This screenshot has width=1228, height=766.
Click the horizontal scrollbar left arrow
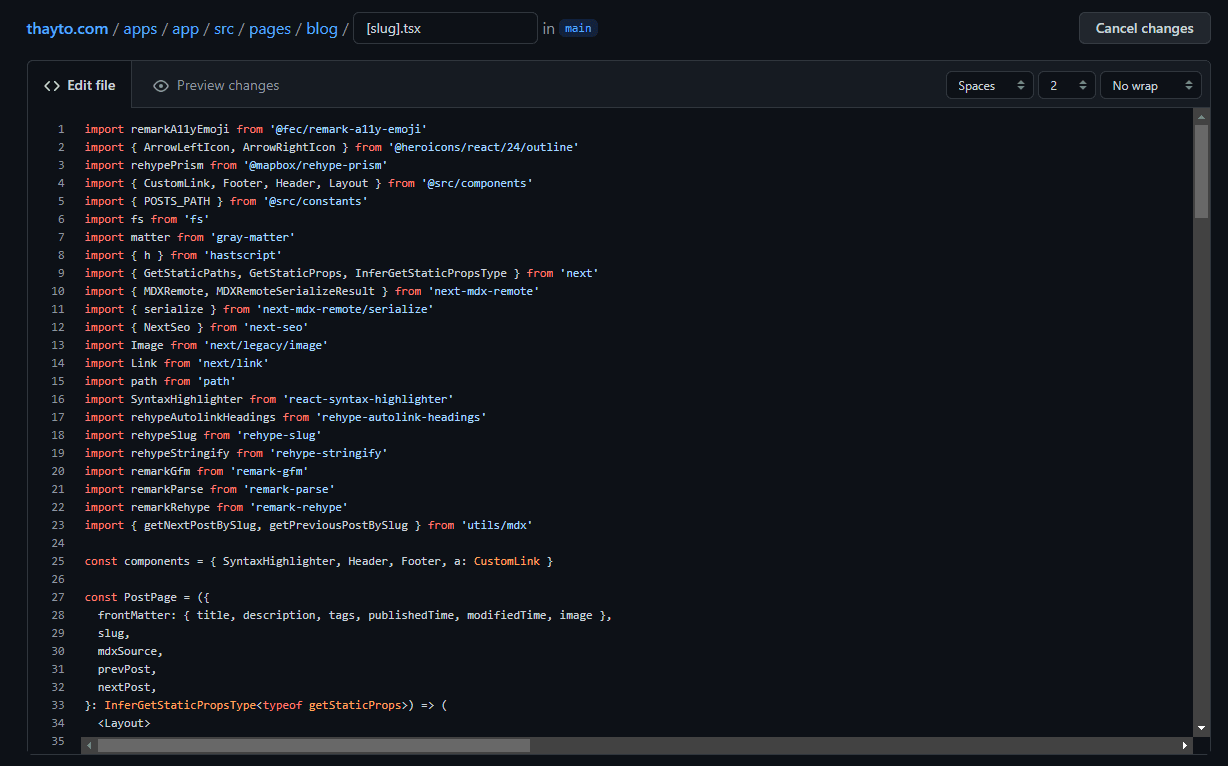pos(88,745)
